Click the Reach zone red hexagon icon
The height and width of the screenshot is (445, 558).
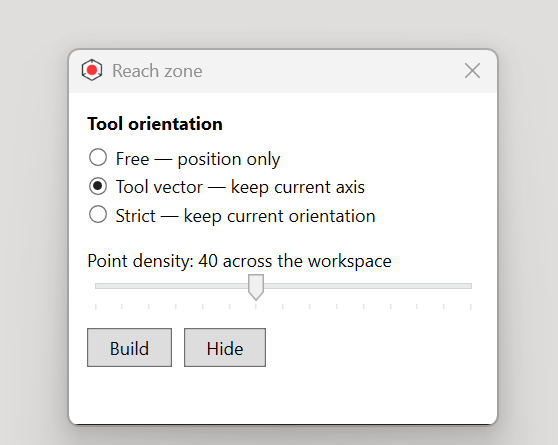coord(92,70)
